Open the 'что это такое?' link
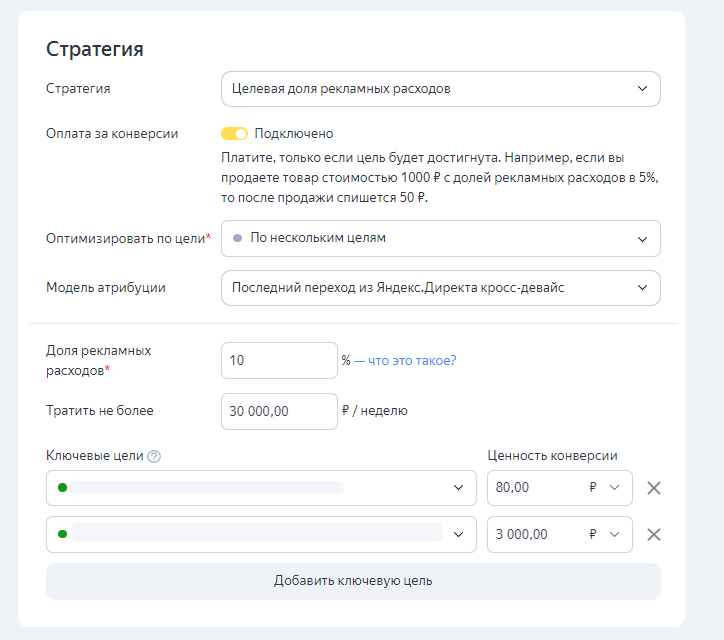This screenshot has width=724, height=640. click(412, 361)
